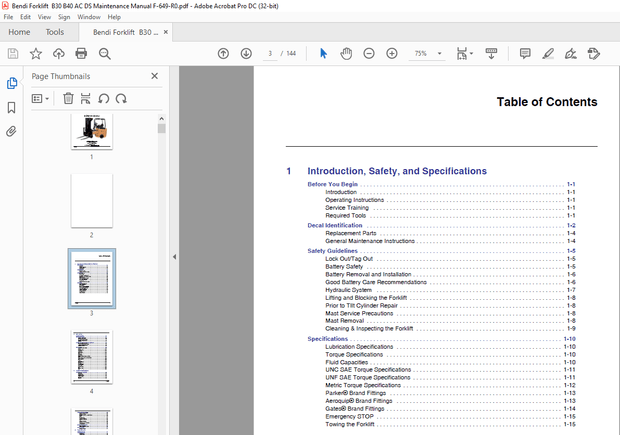Collapse the navigation pane with side arrow
This screenshot has height=435, width=620.
click(x=174, y=257)
